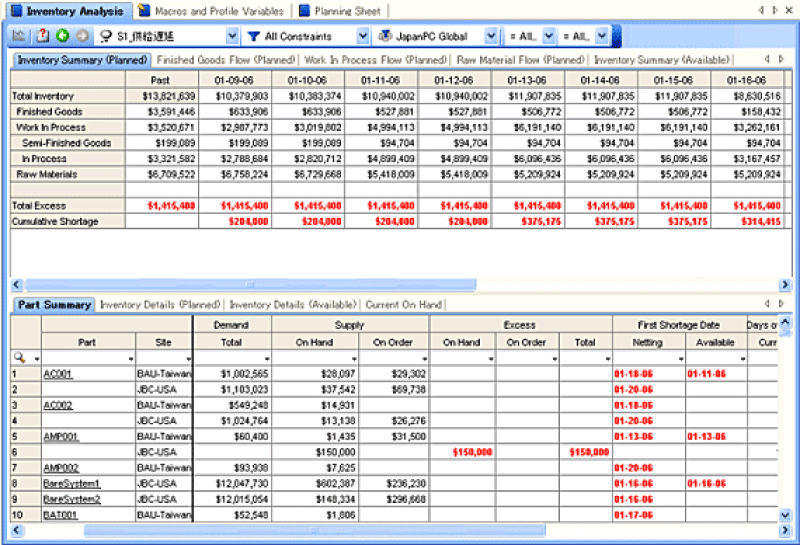
Task: Click Part Summary vertical scroll down arrow
Action: click(x=786, y=515)
